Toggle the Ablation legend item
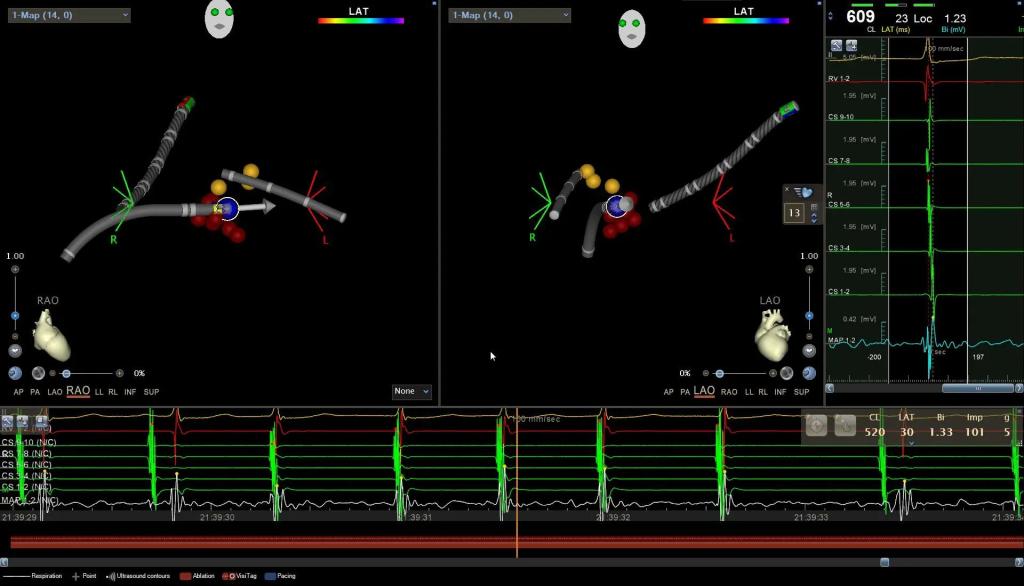1024x586 pixels. click(x=198, y=576)
